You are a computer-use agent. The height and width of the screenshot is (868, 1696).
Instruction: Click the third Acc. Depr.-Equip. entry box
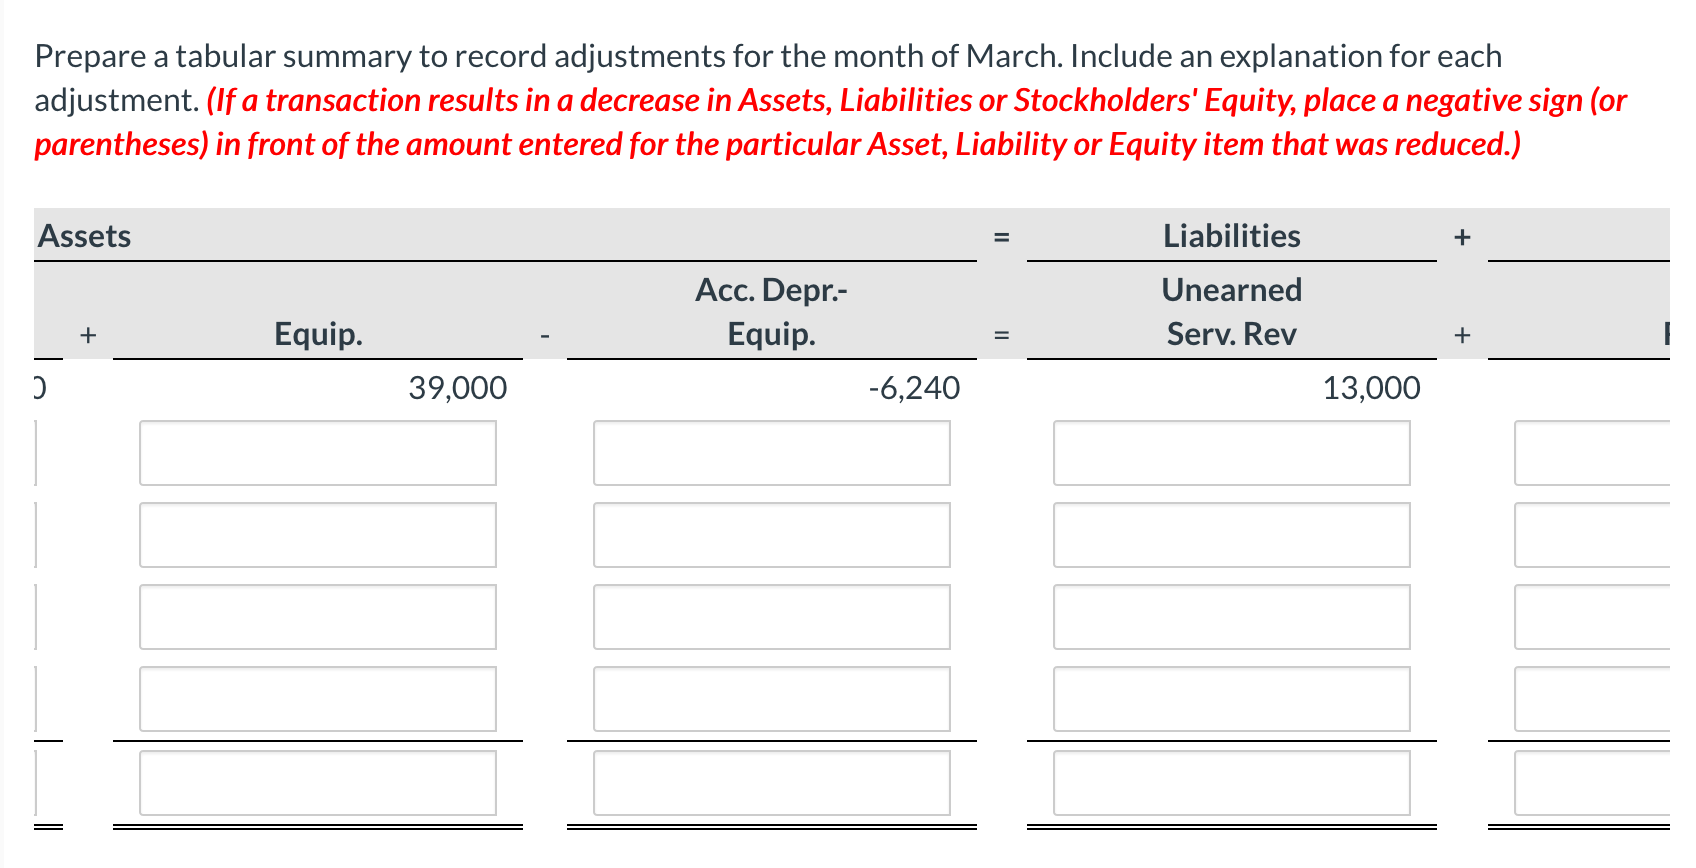tap(772, 617)
